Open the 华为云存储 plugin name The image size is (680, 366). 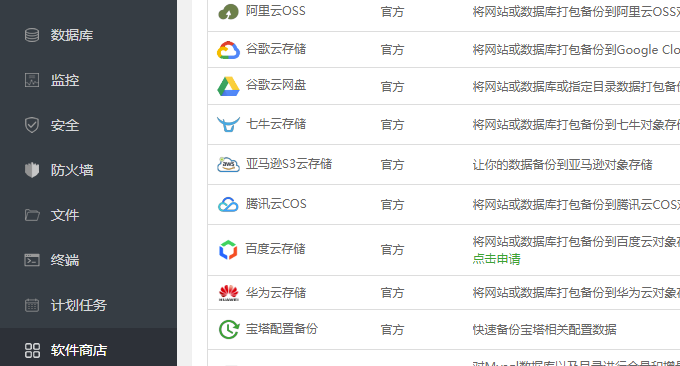tap(276, 293)
